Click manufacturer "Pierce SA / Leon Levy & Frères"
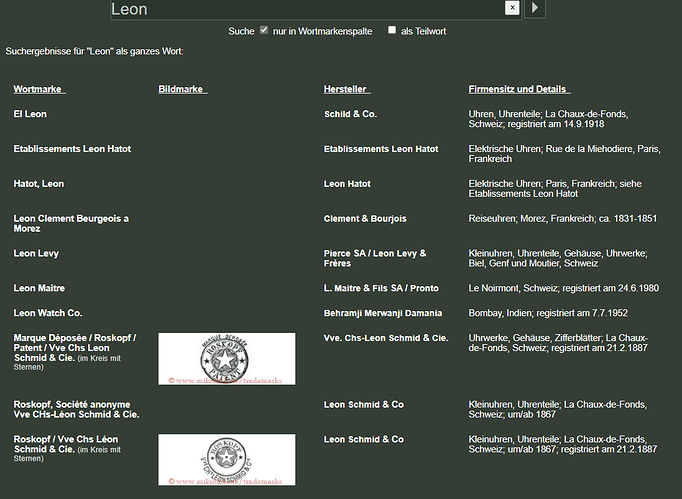682x499 pixels. (x=375, y=258)
